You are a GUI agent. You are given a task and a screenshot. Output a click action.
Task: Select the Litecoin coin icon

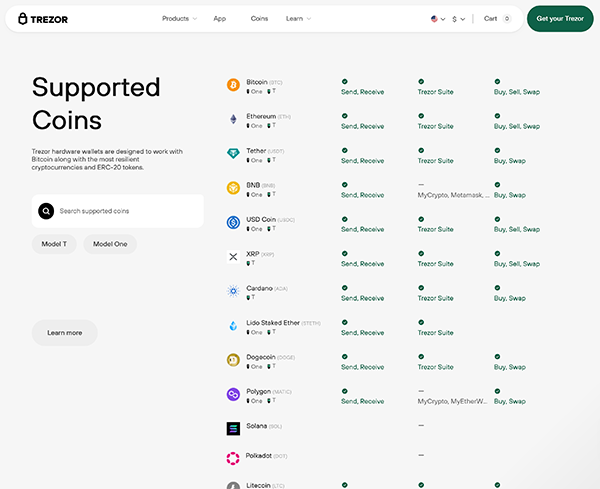(x=233, y=485)
